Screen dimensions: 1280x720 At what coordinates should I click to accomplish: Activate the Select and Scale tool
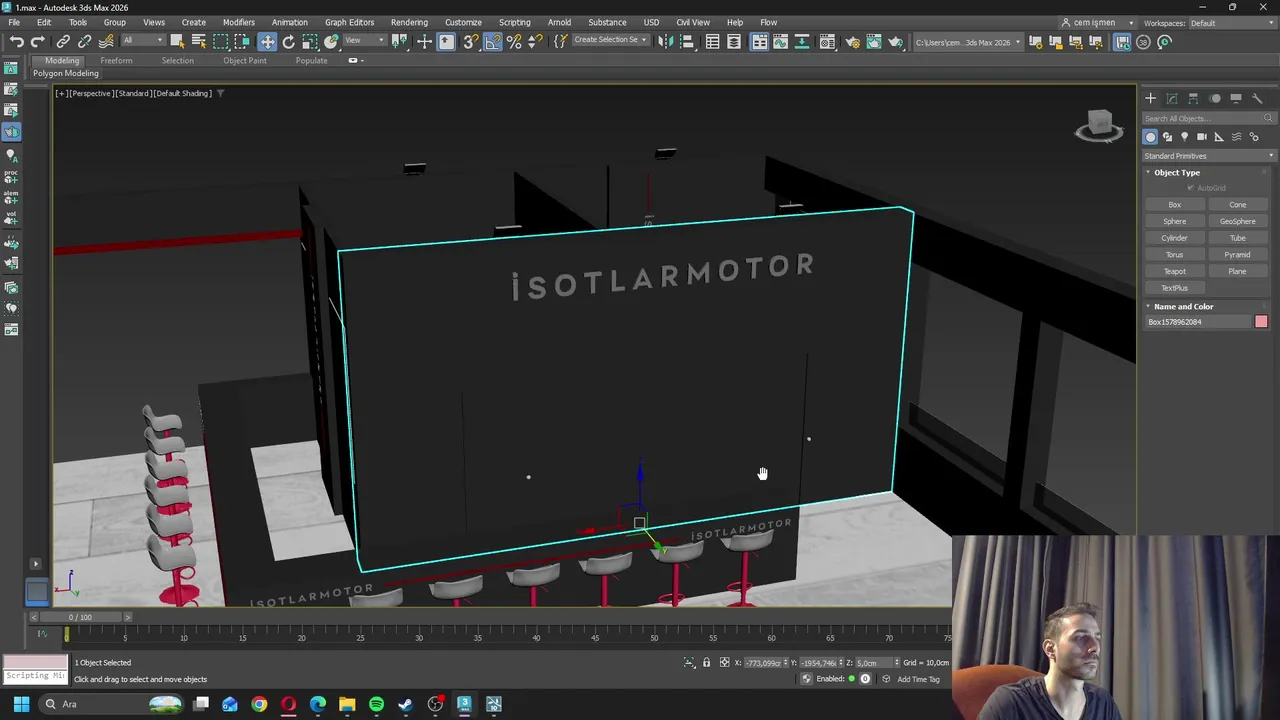(x=310, y=42)
